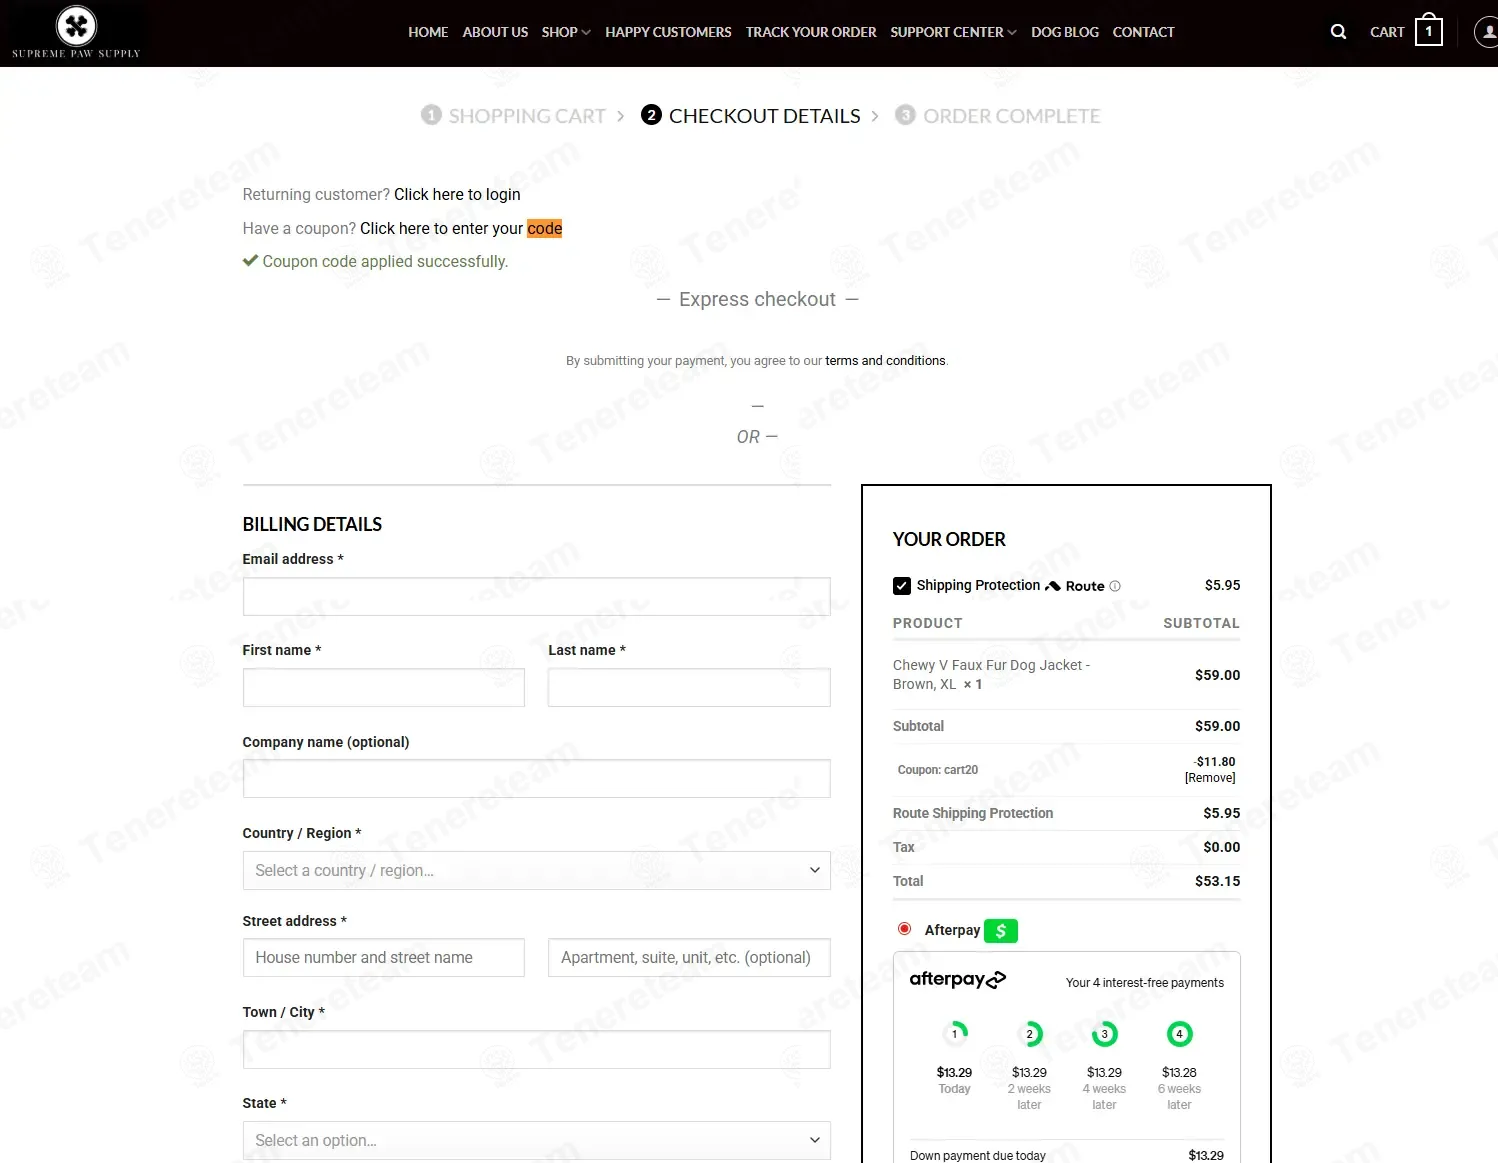Click the Order Complete step

click(997, 116)
